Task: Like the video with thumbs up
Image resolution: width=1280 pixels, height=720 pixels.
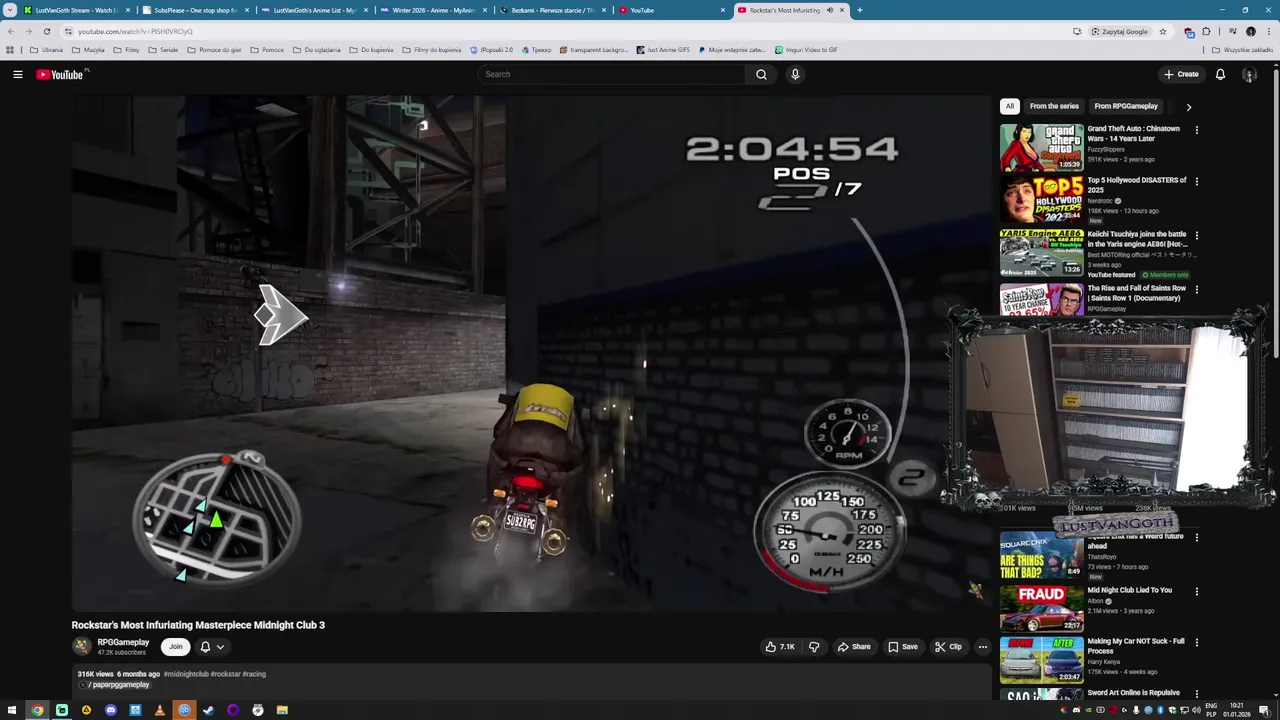Action: point(780,647)
